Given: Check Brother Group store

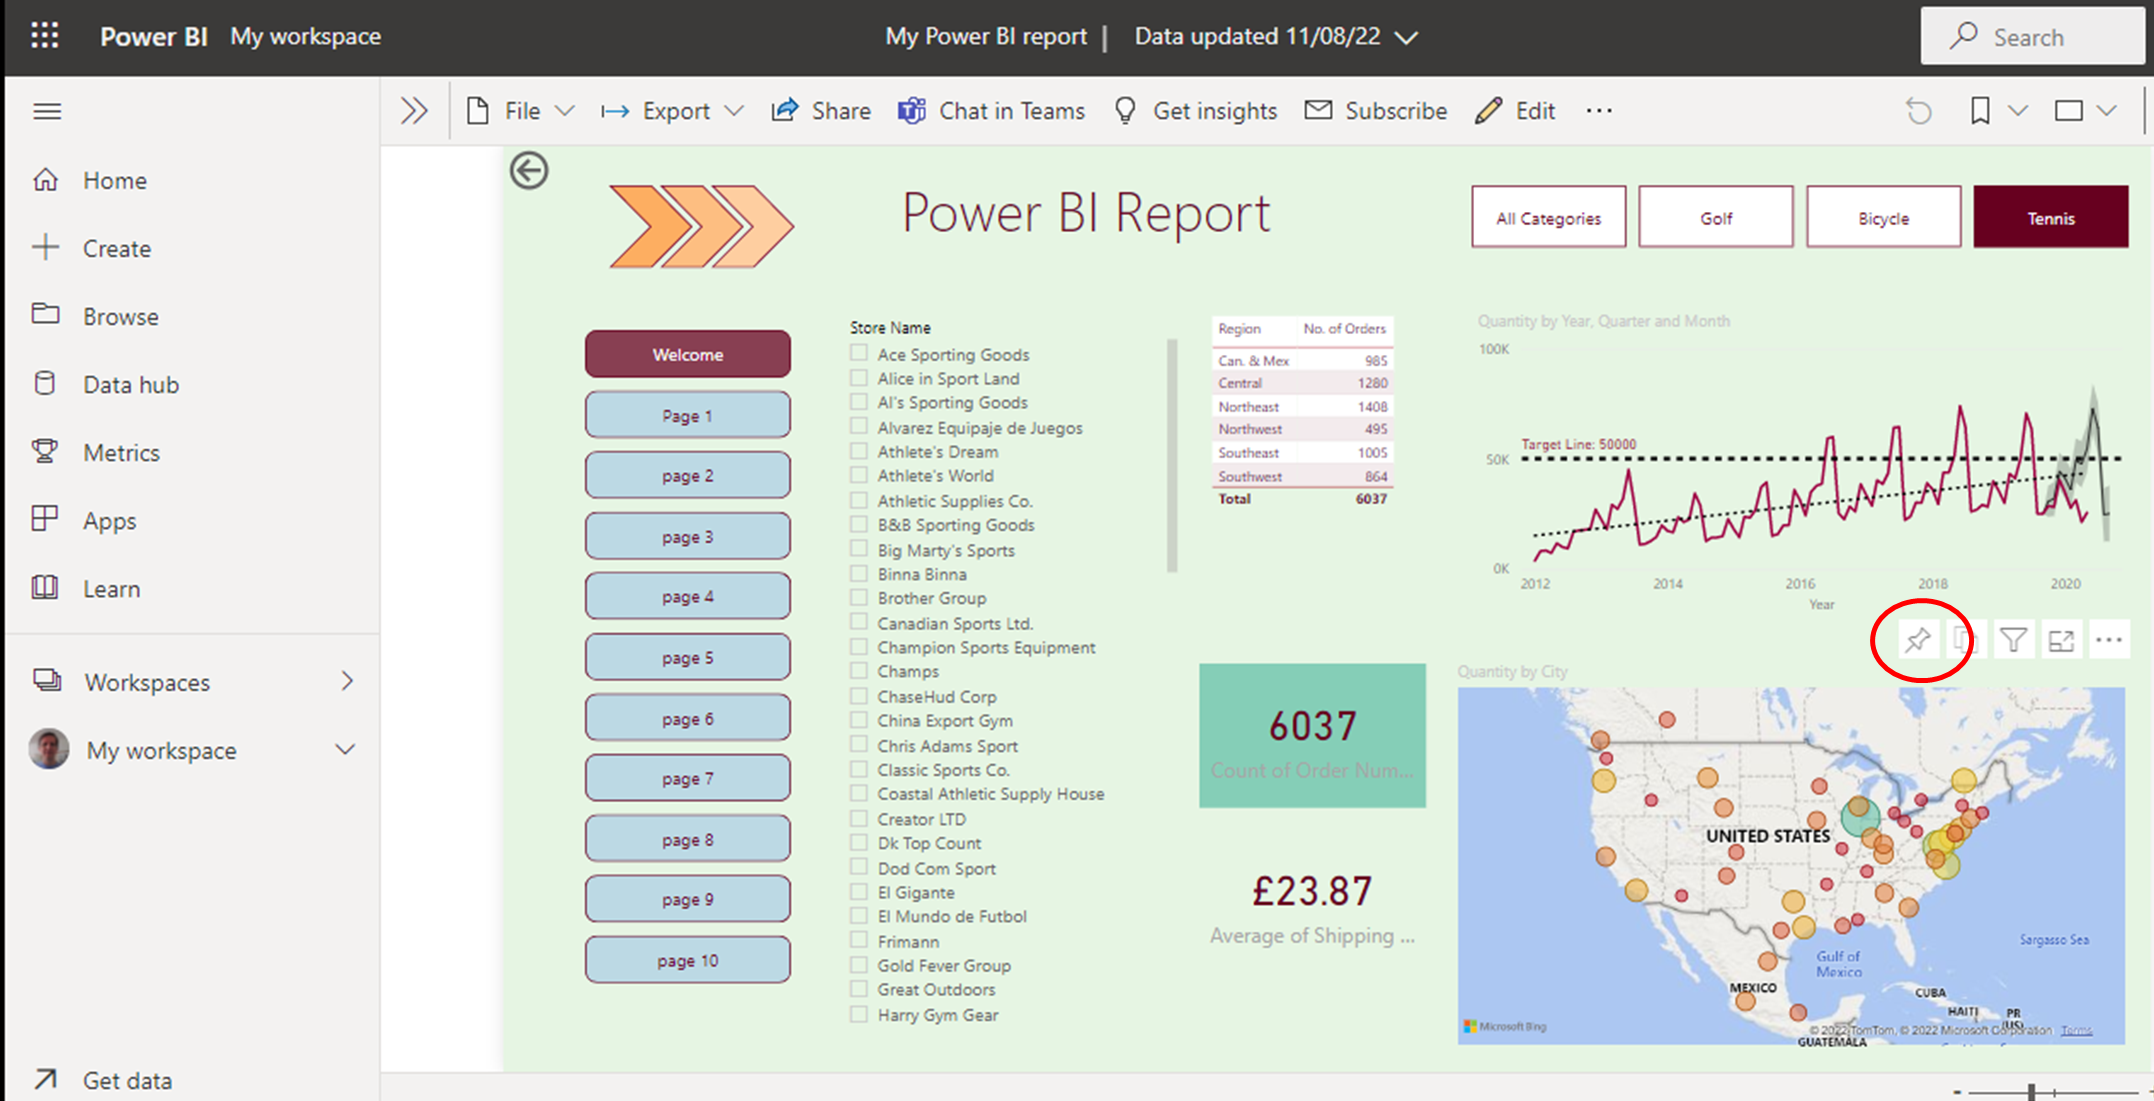Looking at the screenshot, I should tap(859, 597).
